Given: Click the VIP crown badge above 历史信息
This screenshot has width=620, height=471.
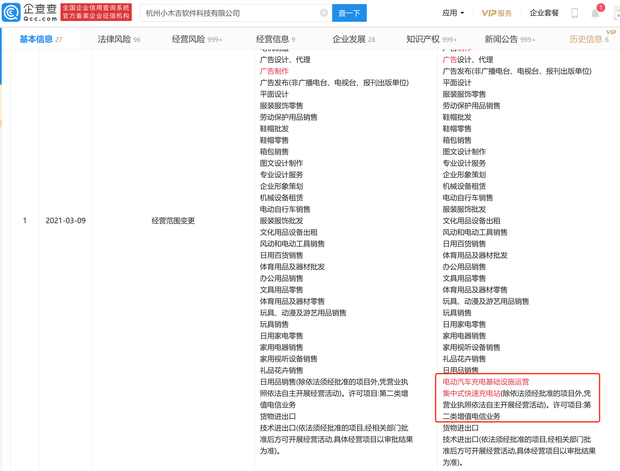Looking at the screenshot, I should (x=611, y=32).
